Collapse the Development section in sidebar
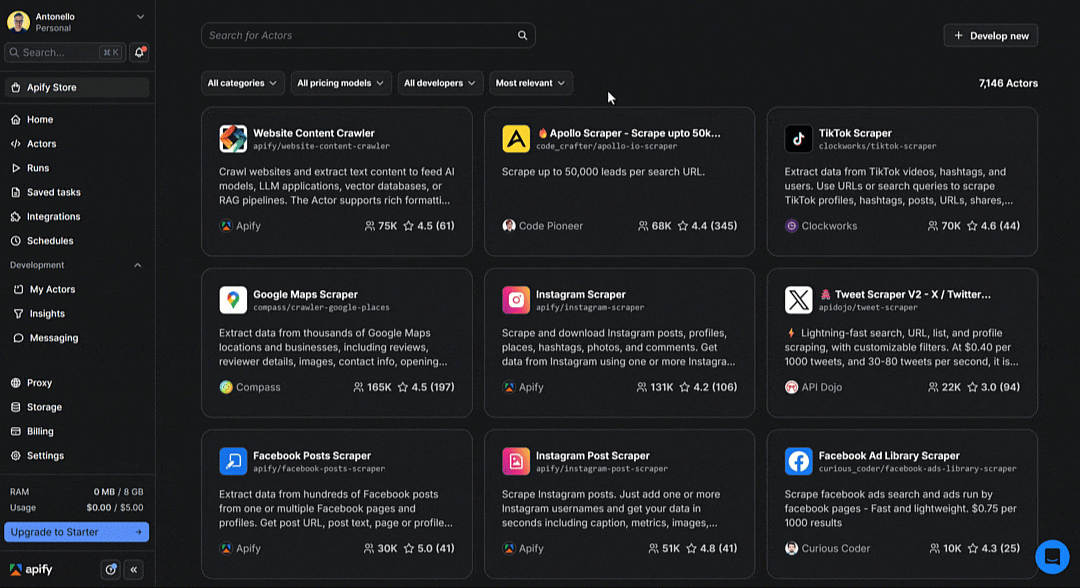 pyautogui.click(x=138, y=265)
